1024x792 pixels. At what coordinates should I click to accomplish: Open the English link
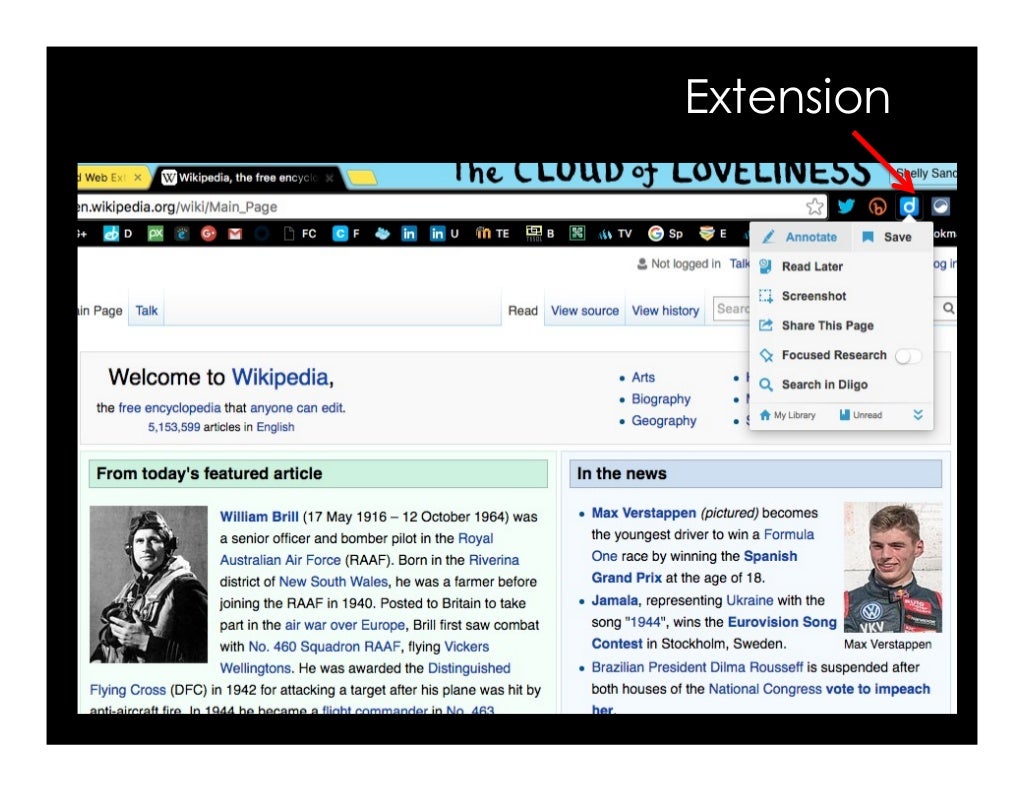tap(275, 427)
